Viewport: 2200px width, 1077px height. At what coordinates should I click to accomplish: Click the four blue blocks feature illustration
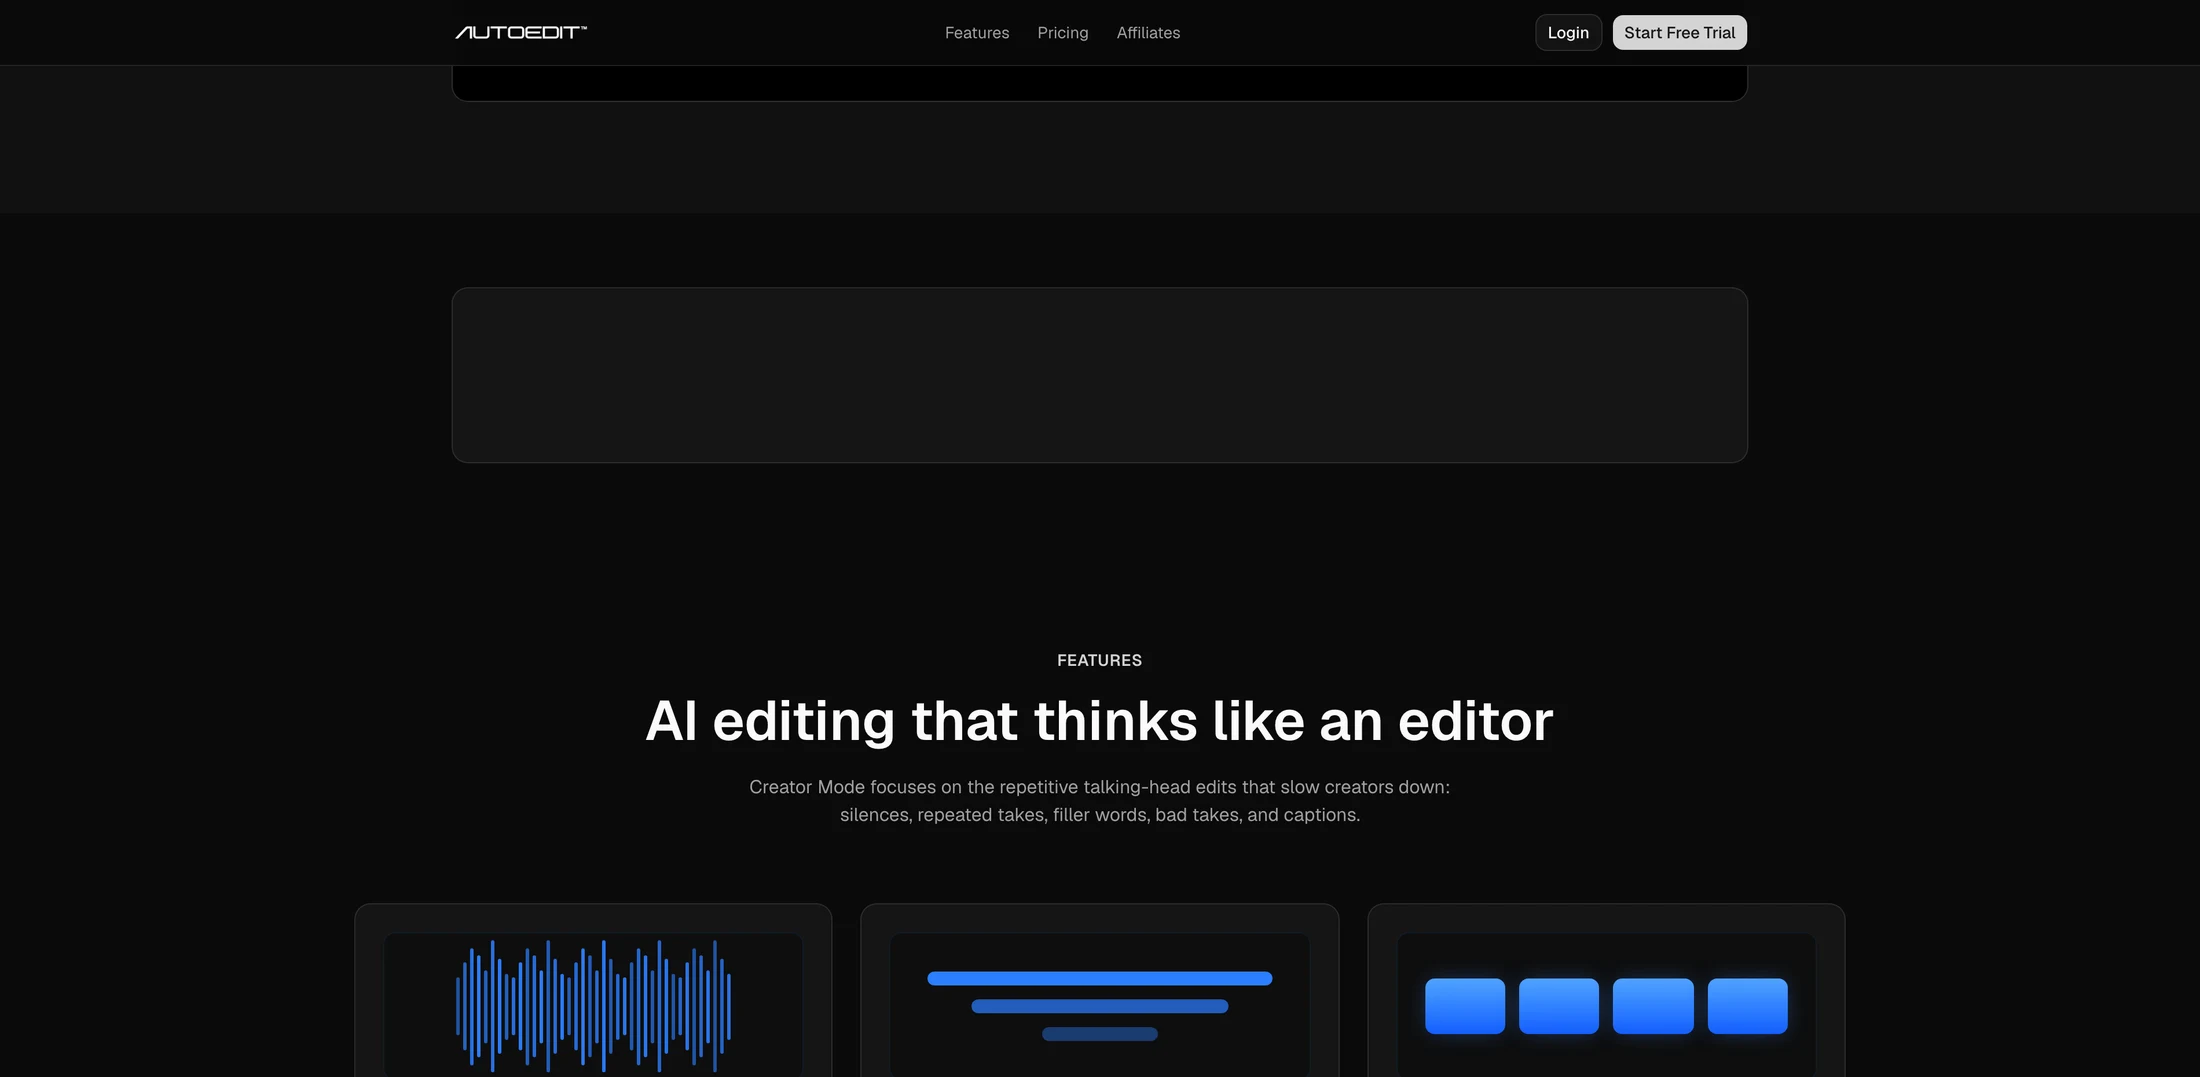[x=1606, y=1005]
